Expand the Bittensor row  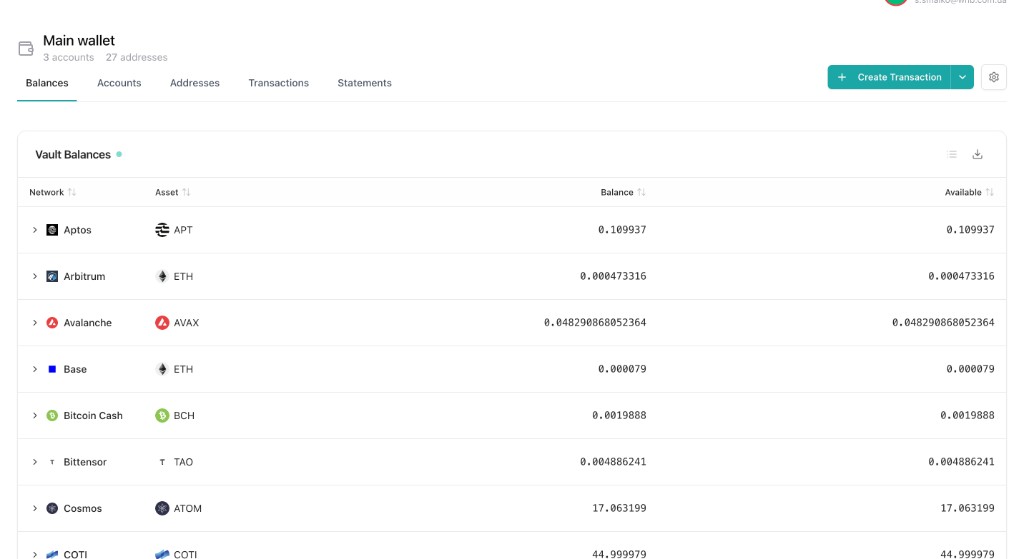pyautogui.click(x=35, y=462)
